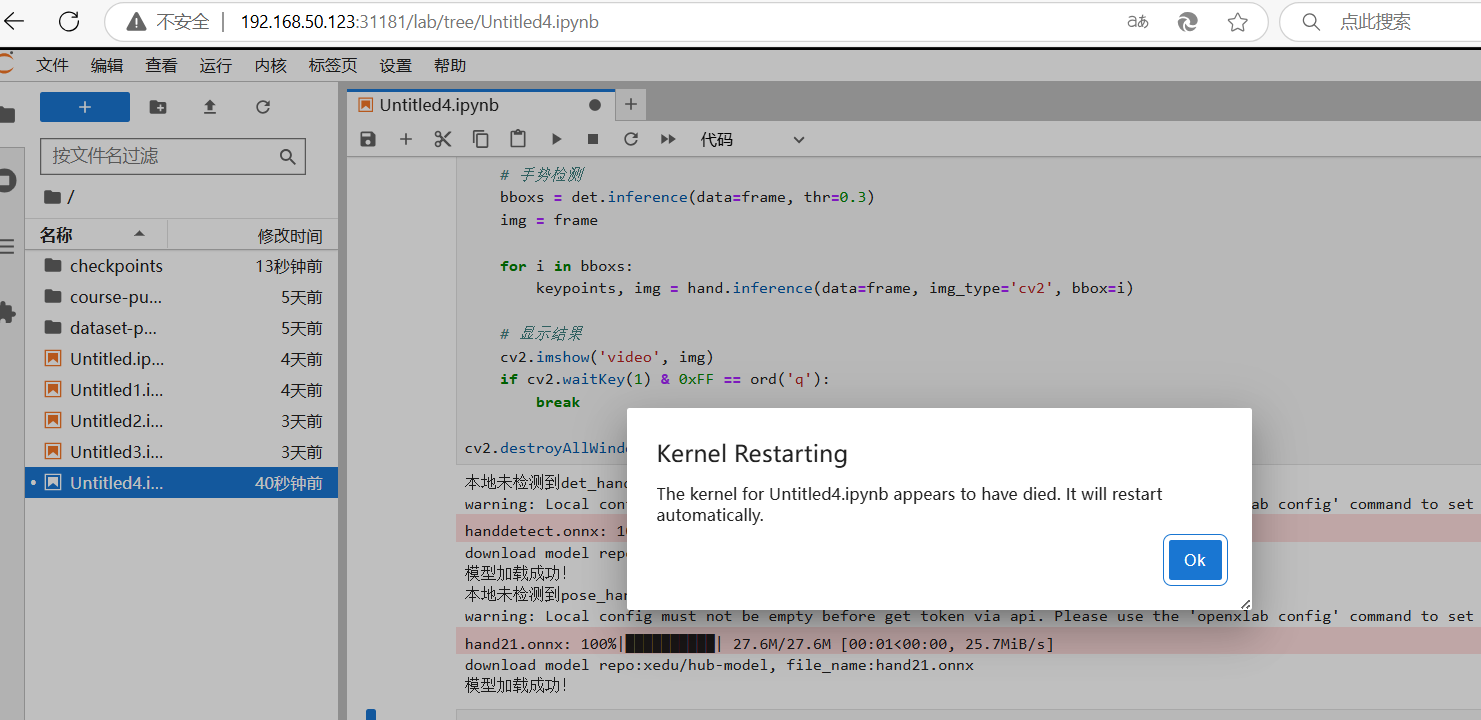Screen dimensions: 1481x720
Task: Refresh the file browser list
Action: 263,107
